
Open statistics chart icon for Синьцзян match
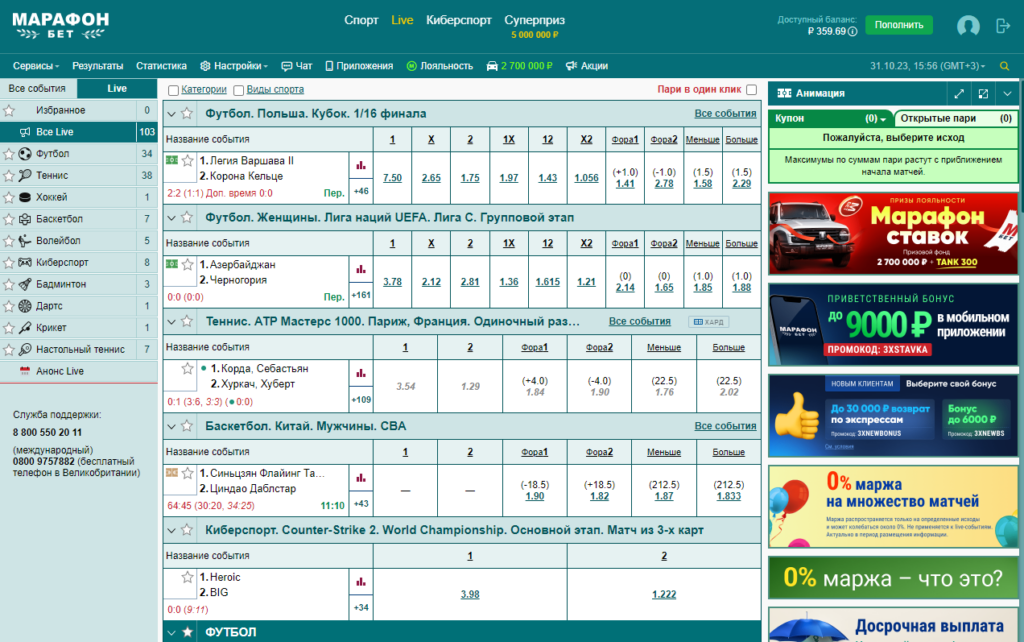[x=360, y=478]
